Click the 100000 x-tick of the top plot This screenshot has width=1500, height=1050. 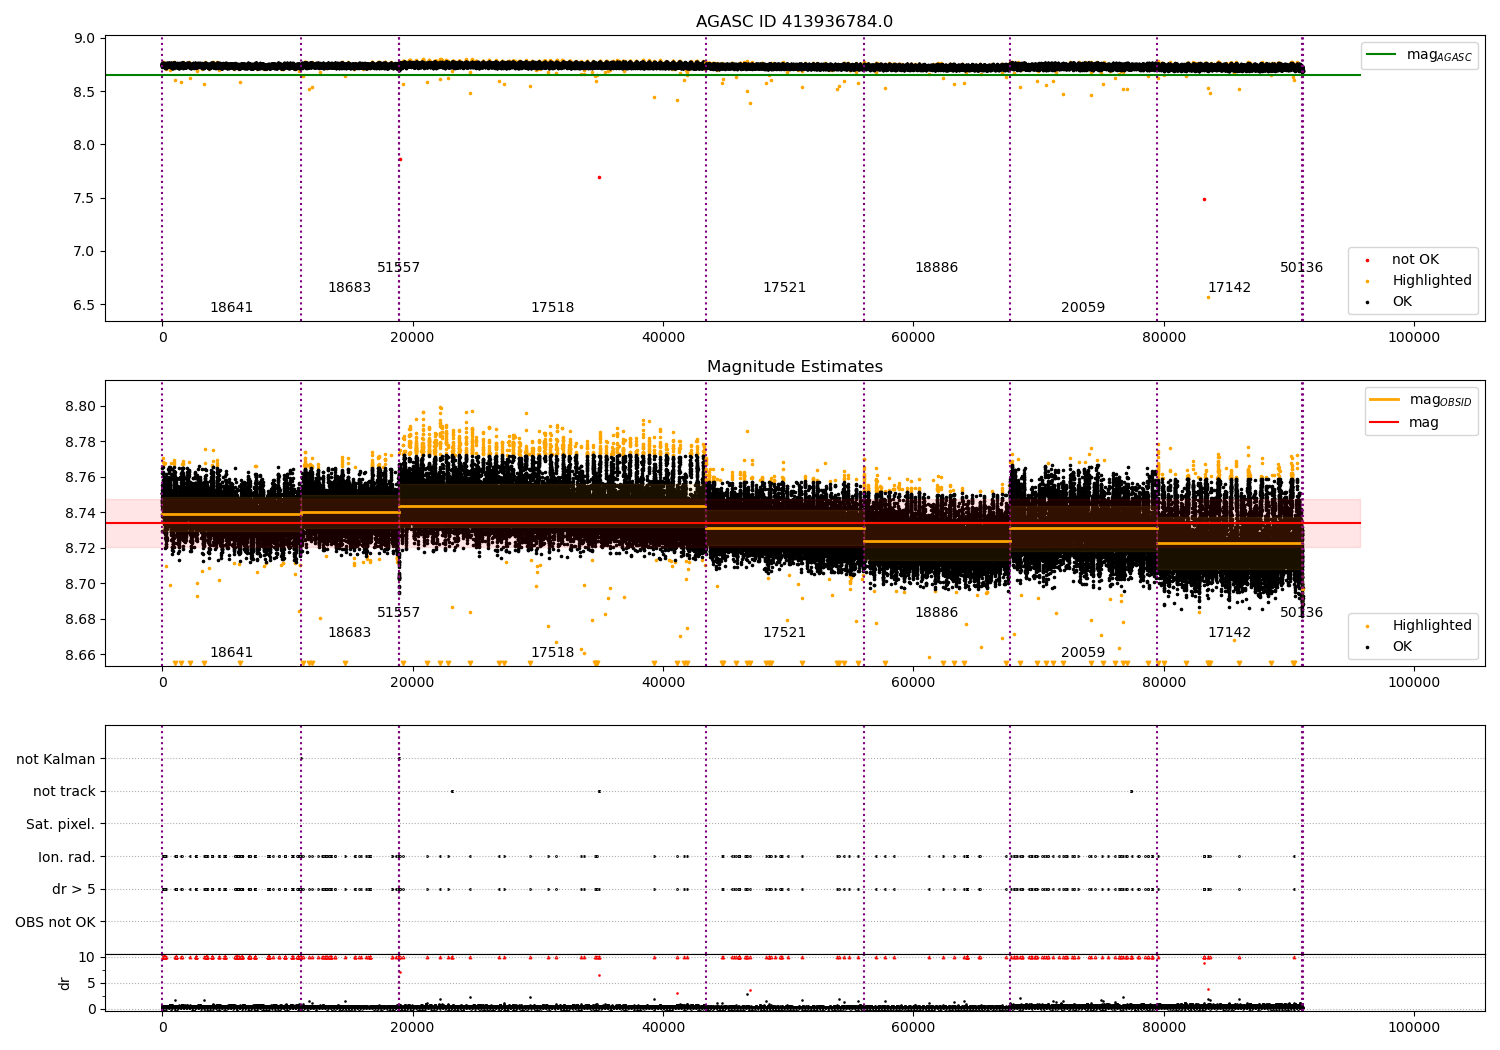[1413, 338]
